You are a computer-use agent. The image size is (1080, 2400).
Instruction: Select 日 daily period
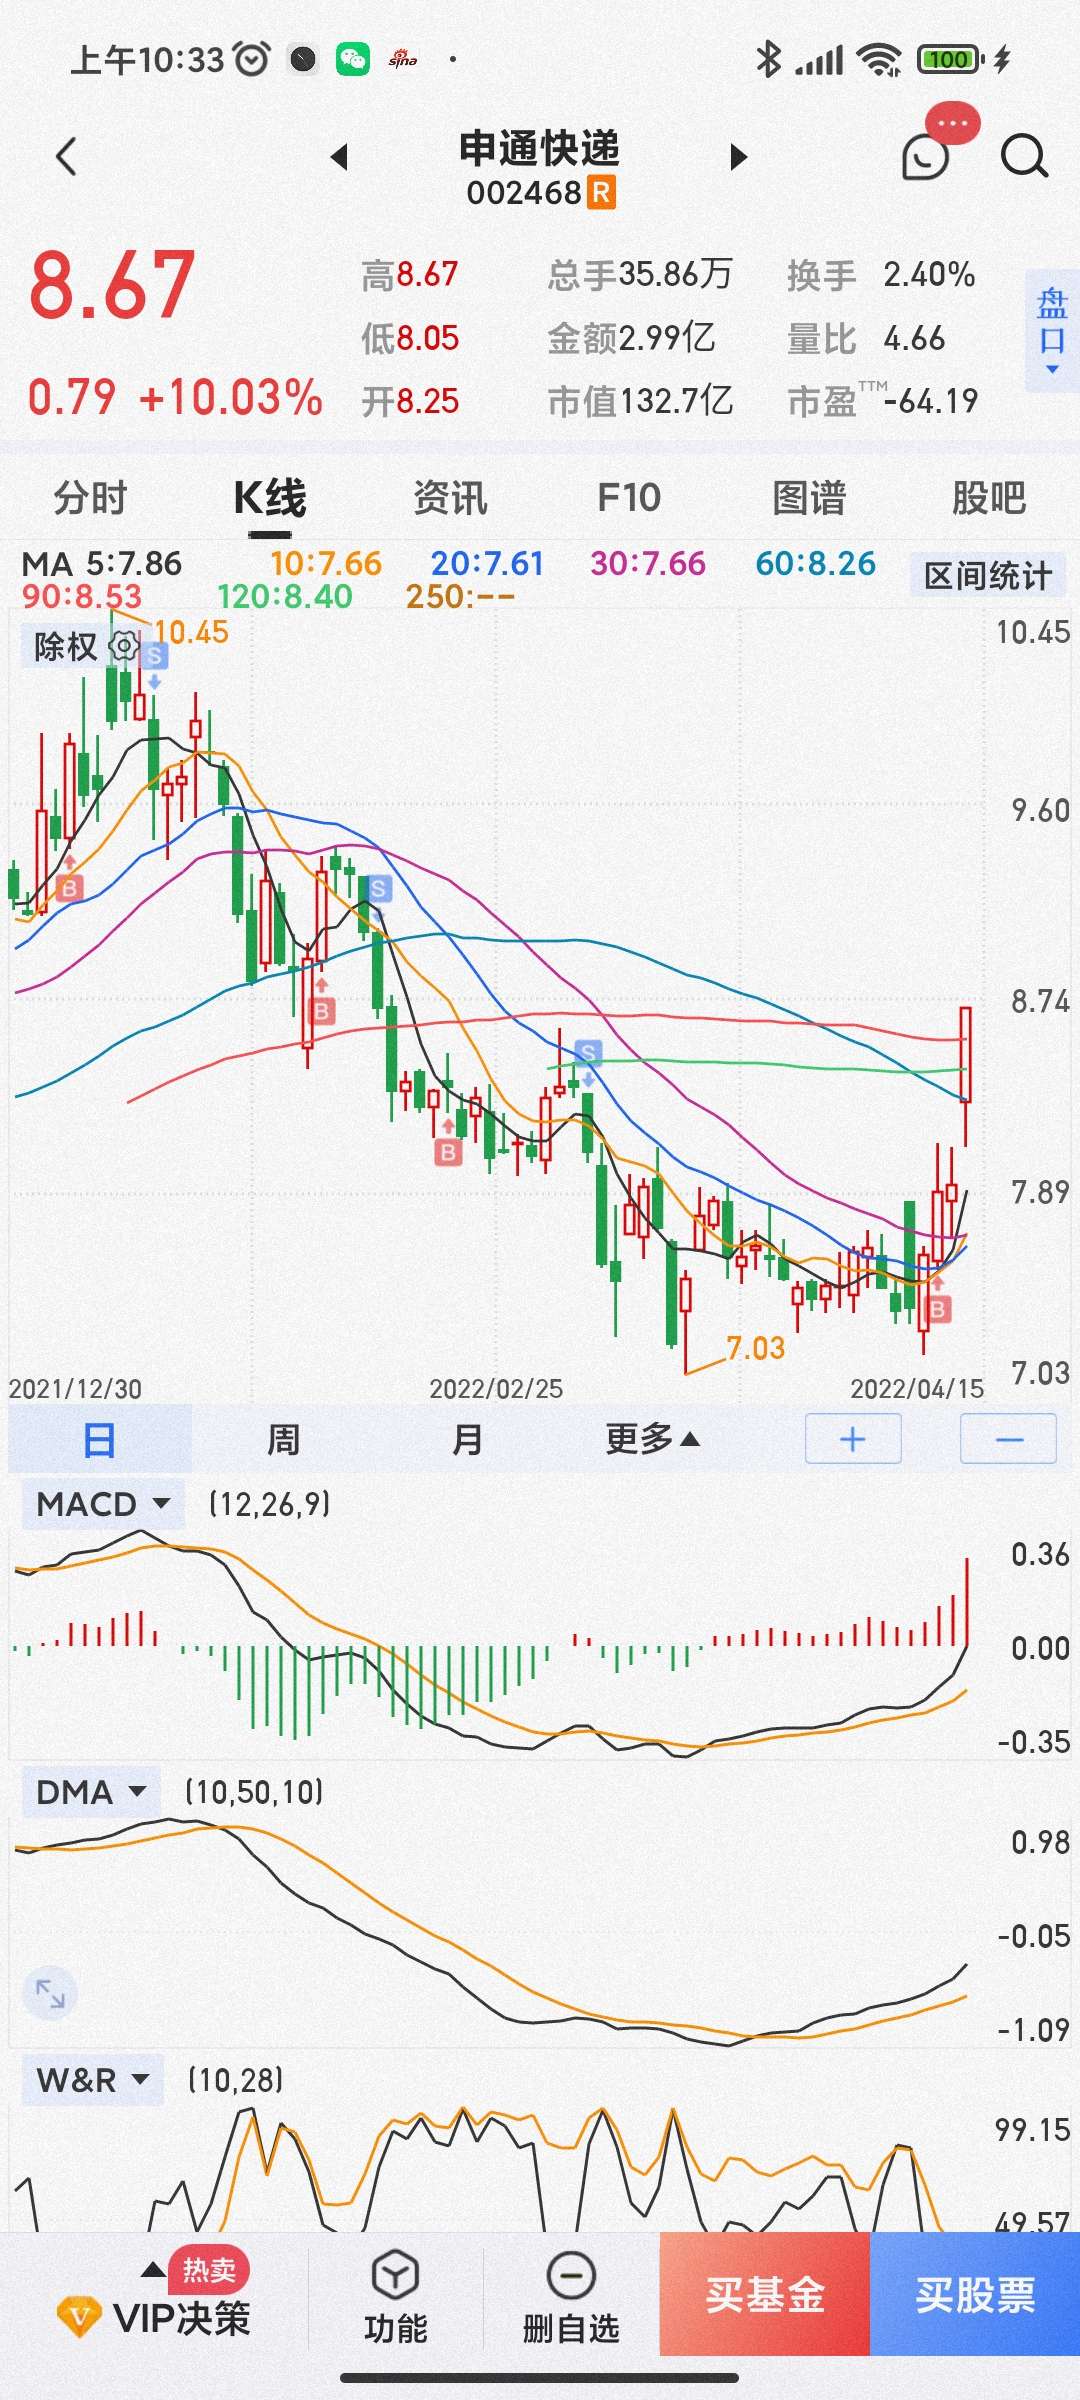point(99,1439)
